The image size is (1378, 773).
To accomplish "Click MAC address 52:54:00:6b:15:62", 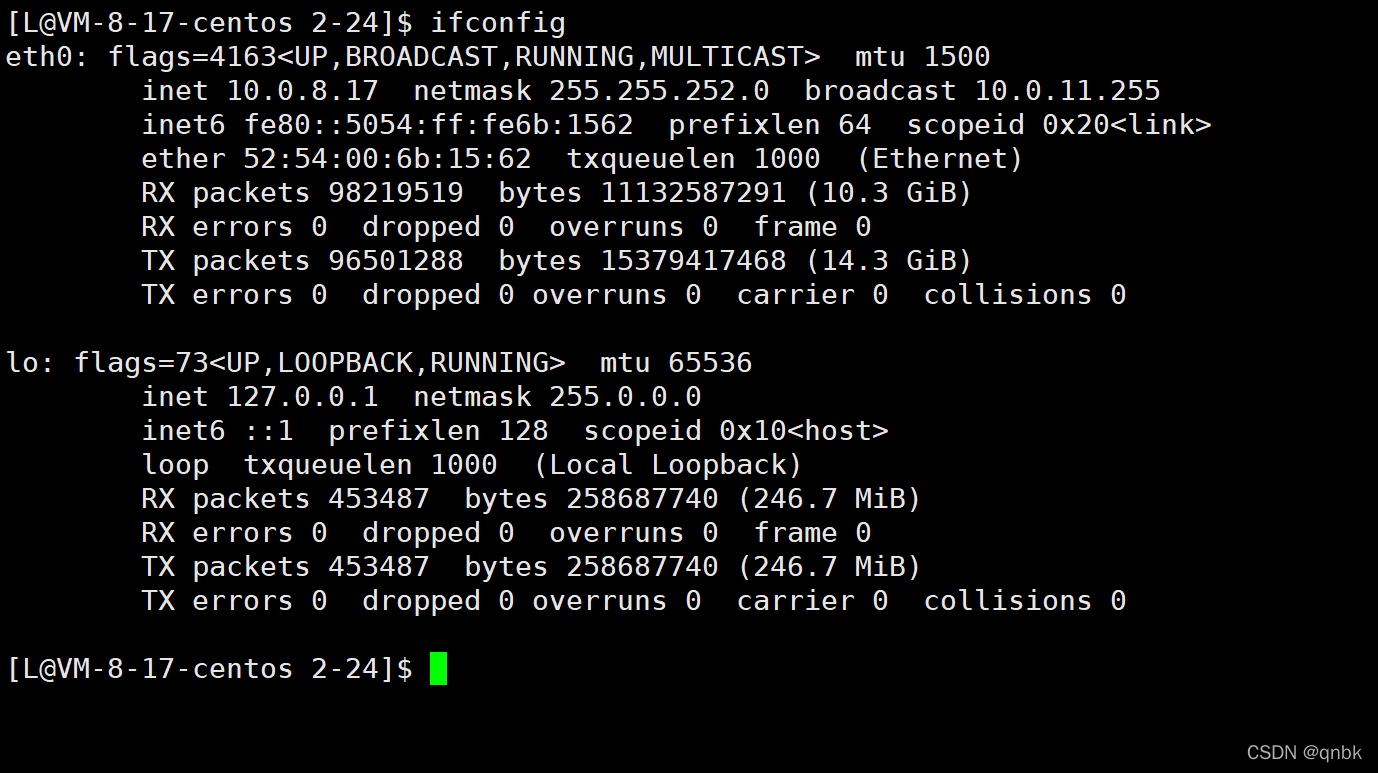I will click(387, 159).
